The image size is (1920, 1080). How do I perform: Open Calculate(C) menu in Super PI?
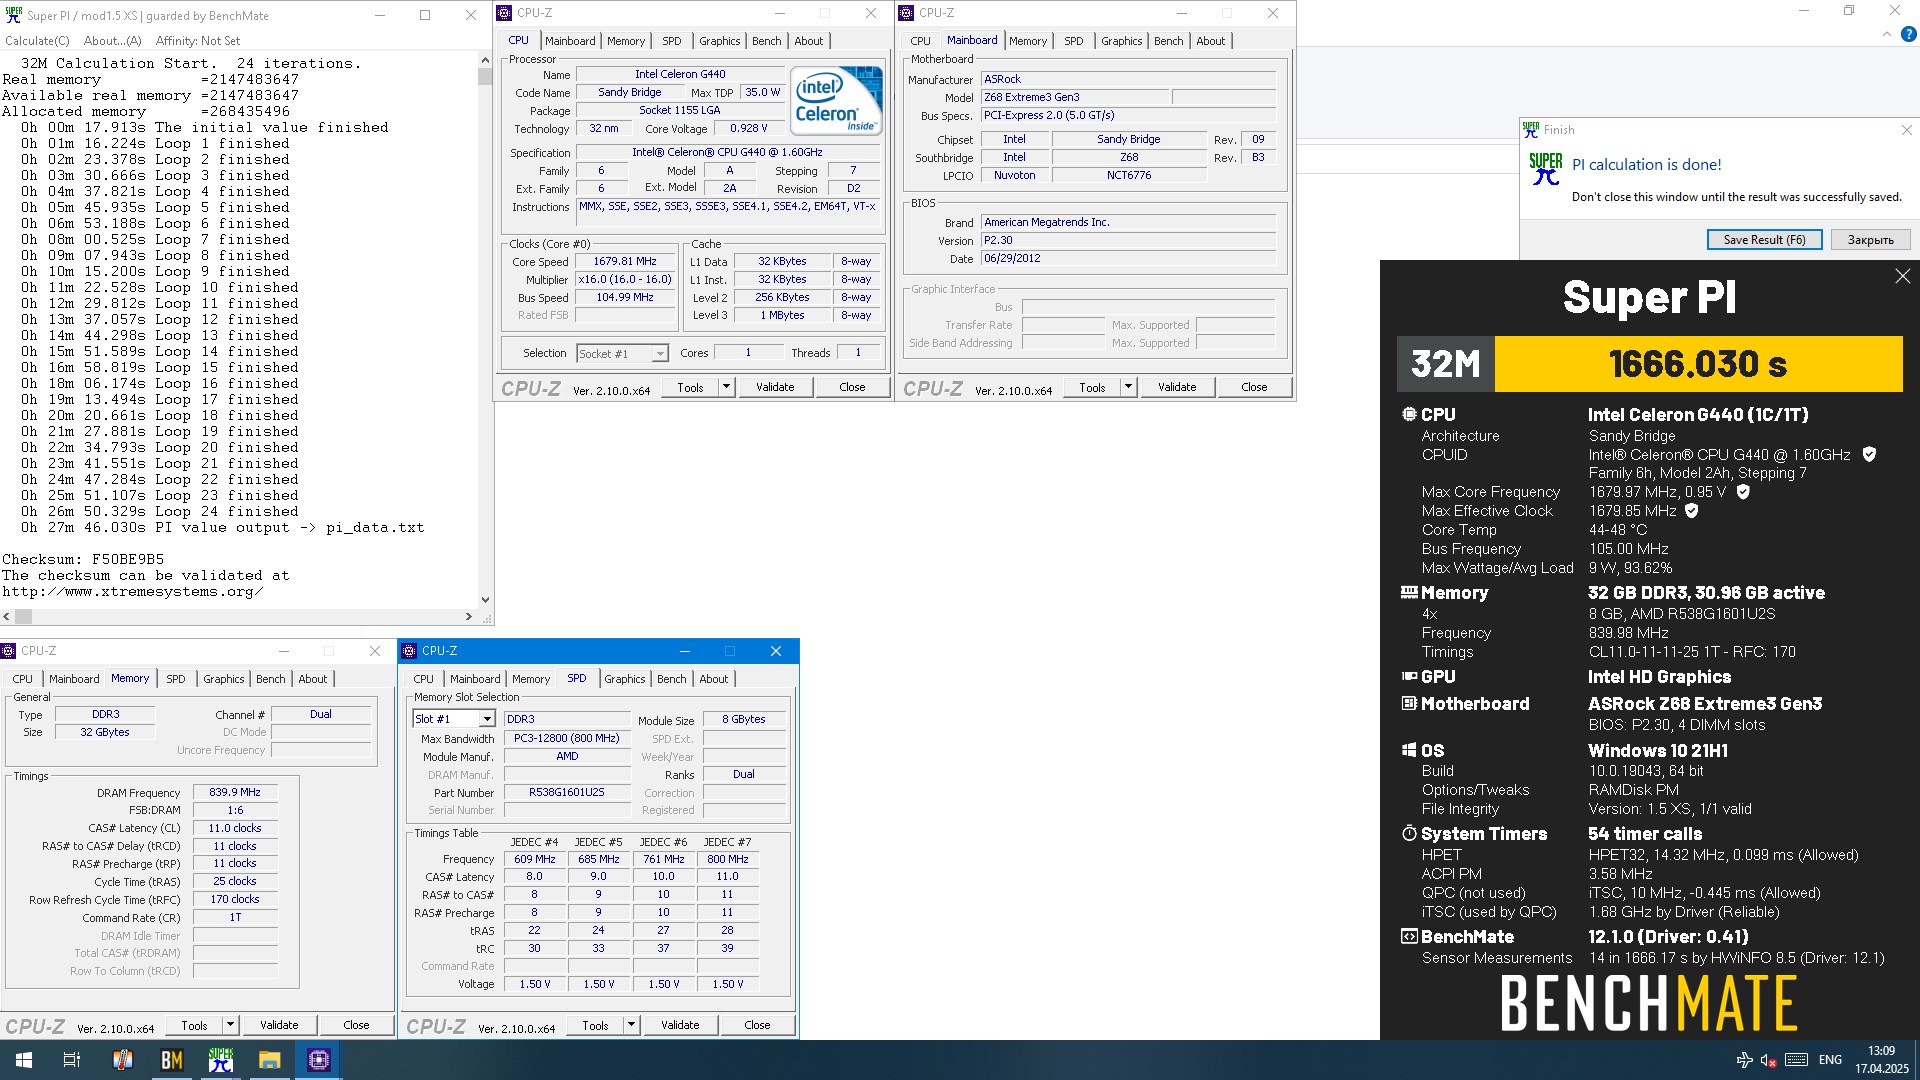point(37,41)
